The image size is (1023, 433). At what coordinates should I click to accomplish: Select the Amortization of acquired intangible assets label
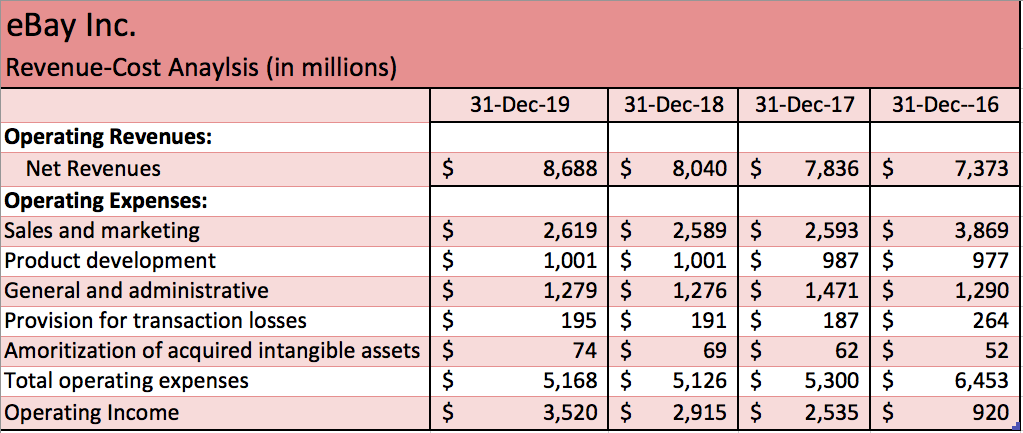213,351
